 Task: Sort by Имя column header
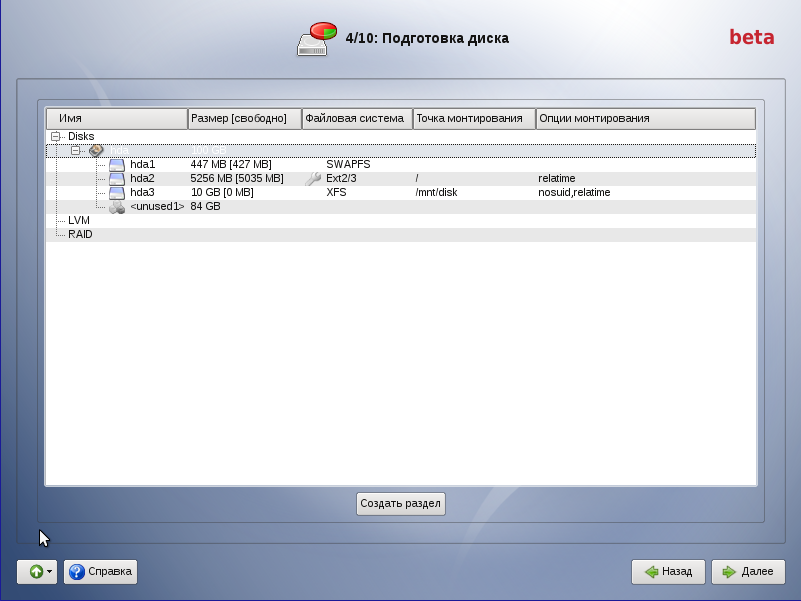pos(116,118)
